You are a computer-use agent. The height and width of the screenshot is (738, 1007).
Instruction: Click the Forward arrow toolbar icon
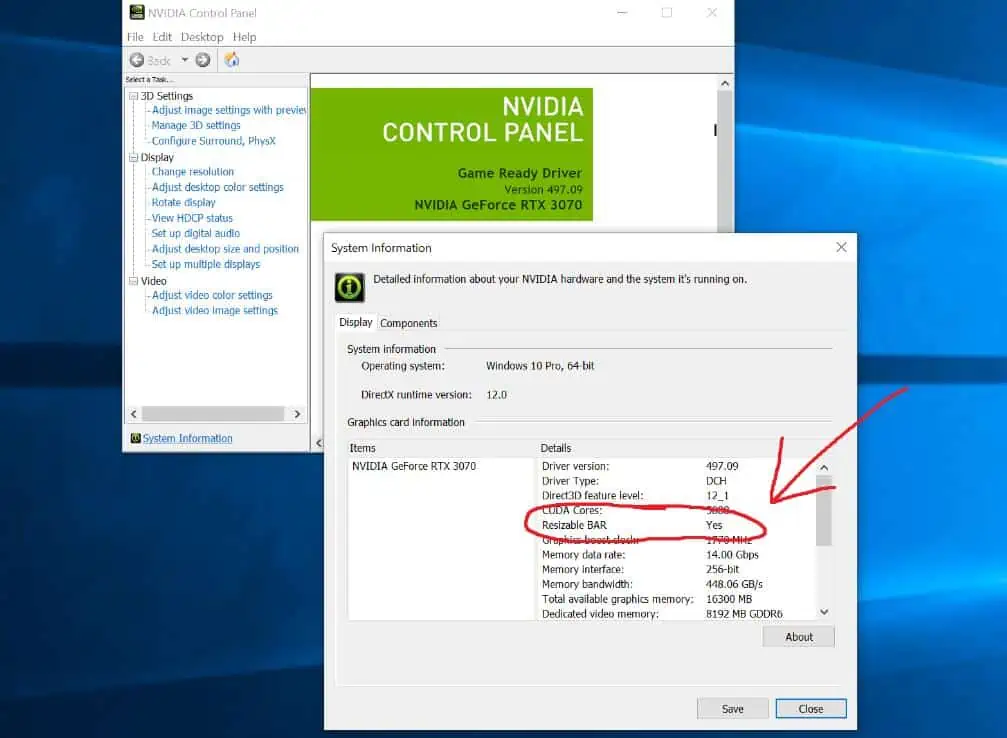(203, 60)
